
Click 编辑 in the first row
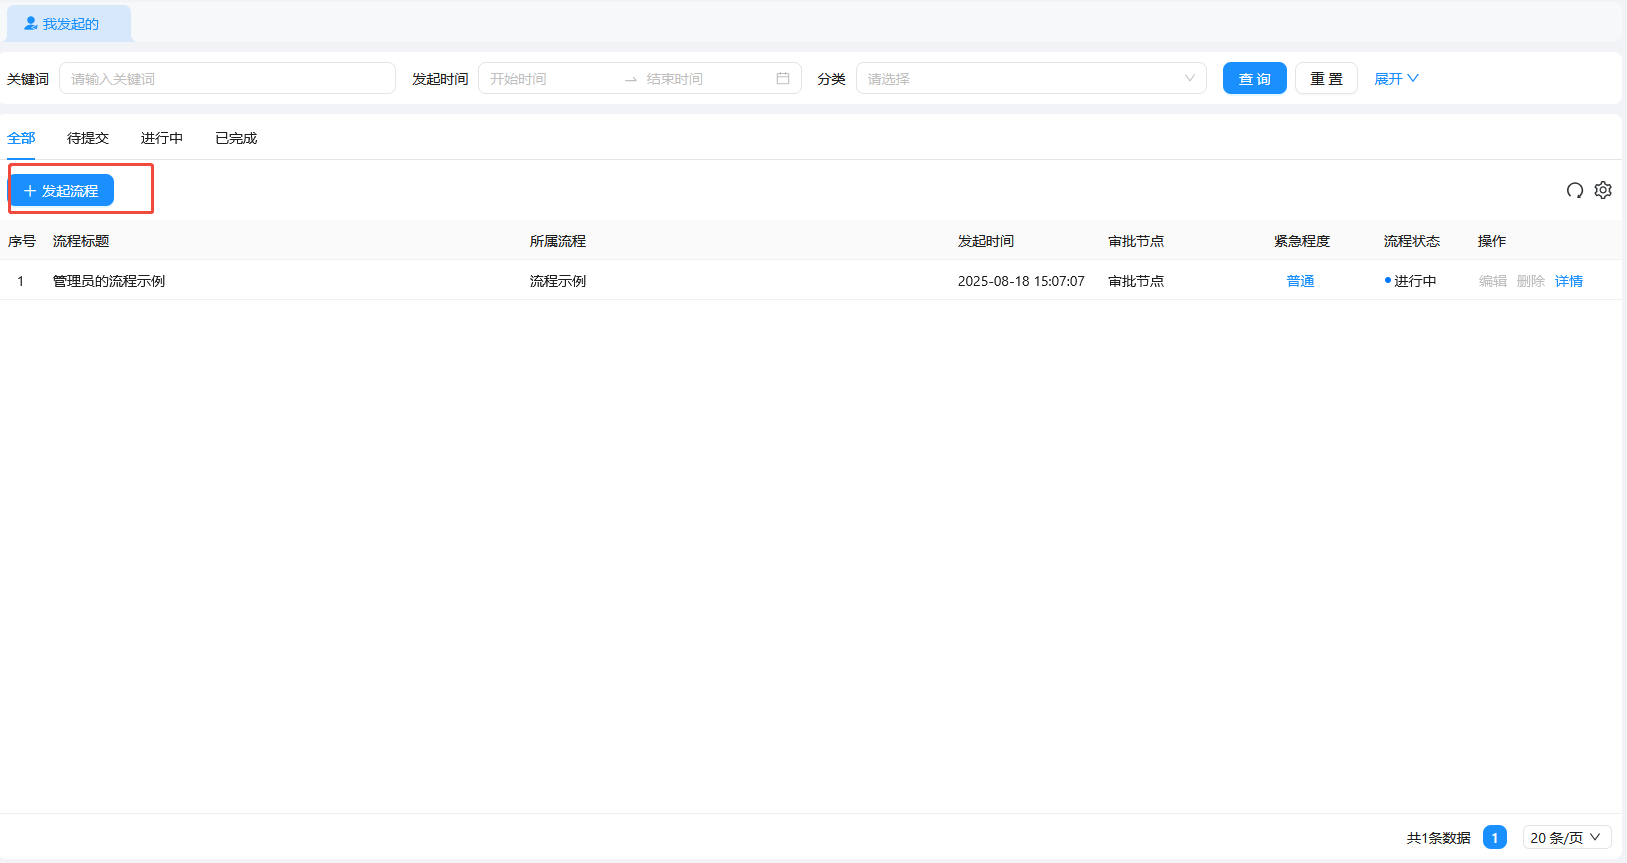tap(1492, 281)
